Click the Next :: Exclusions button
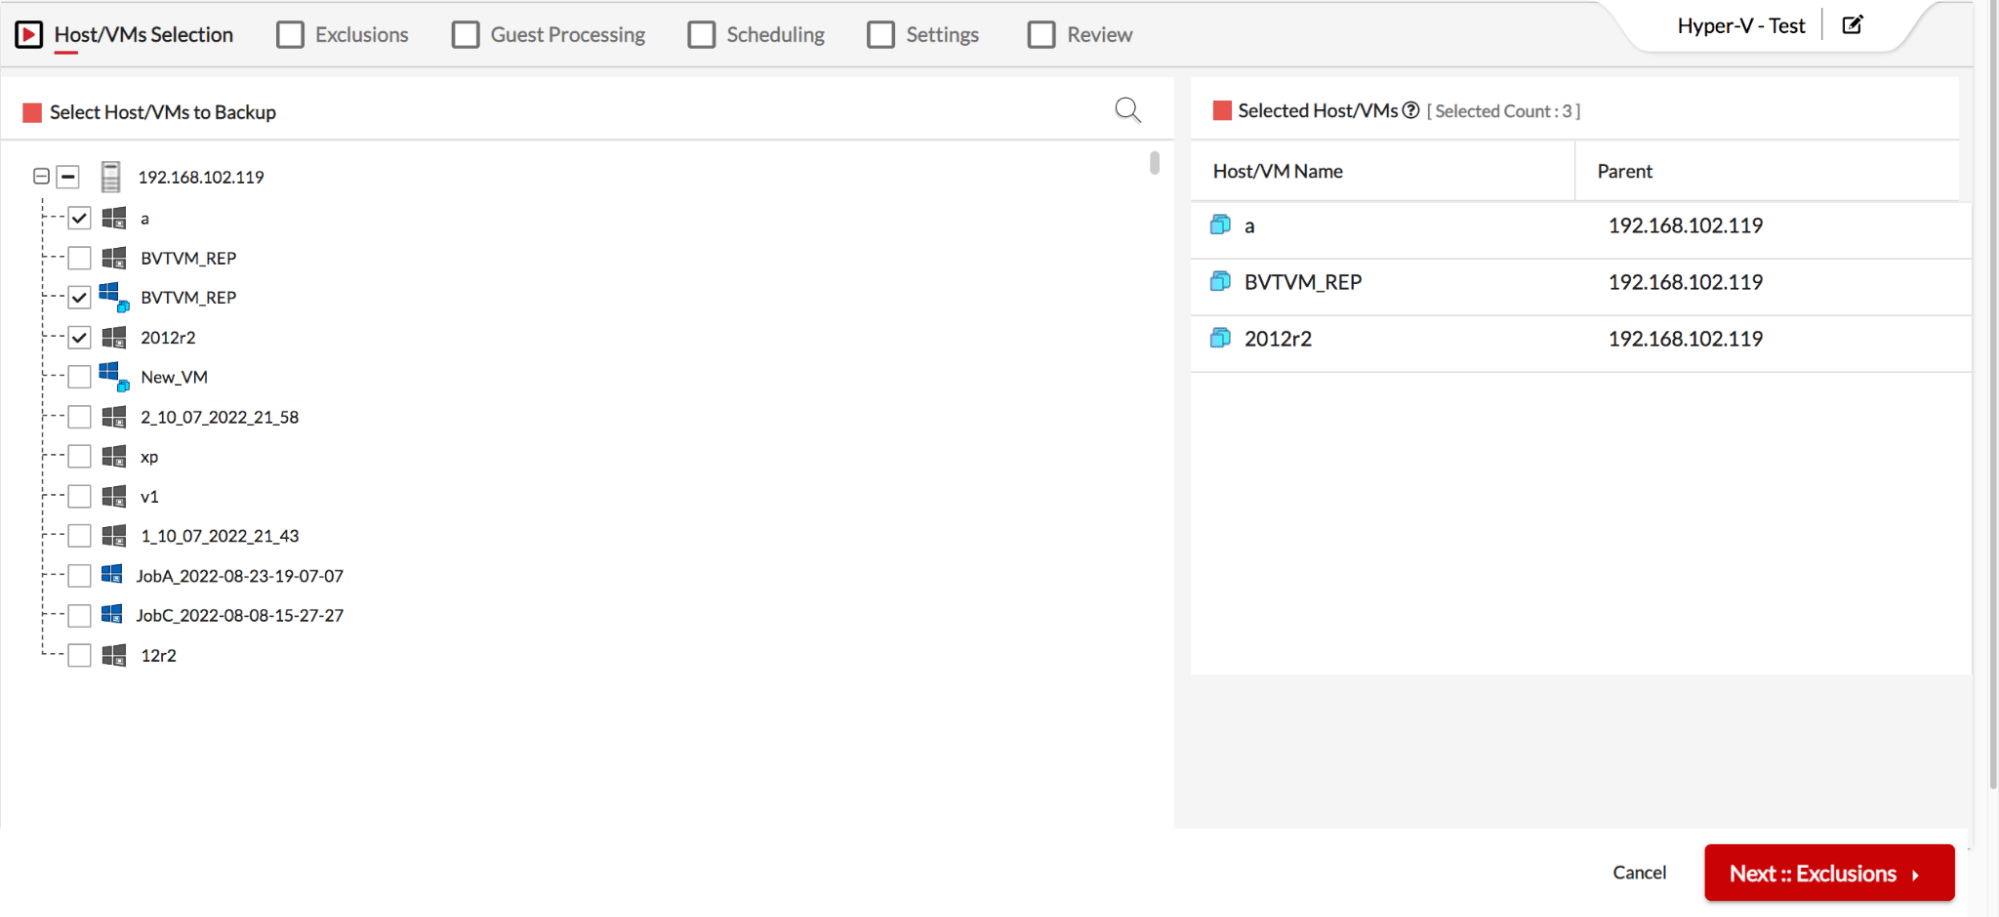Image resolution: width=1999 pixels, height=917 pixels. [x=1829, y=873]
